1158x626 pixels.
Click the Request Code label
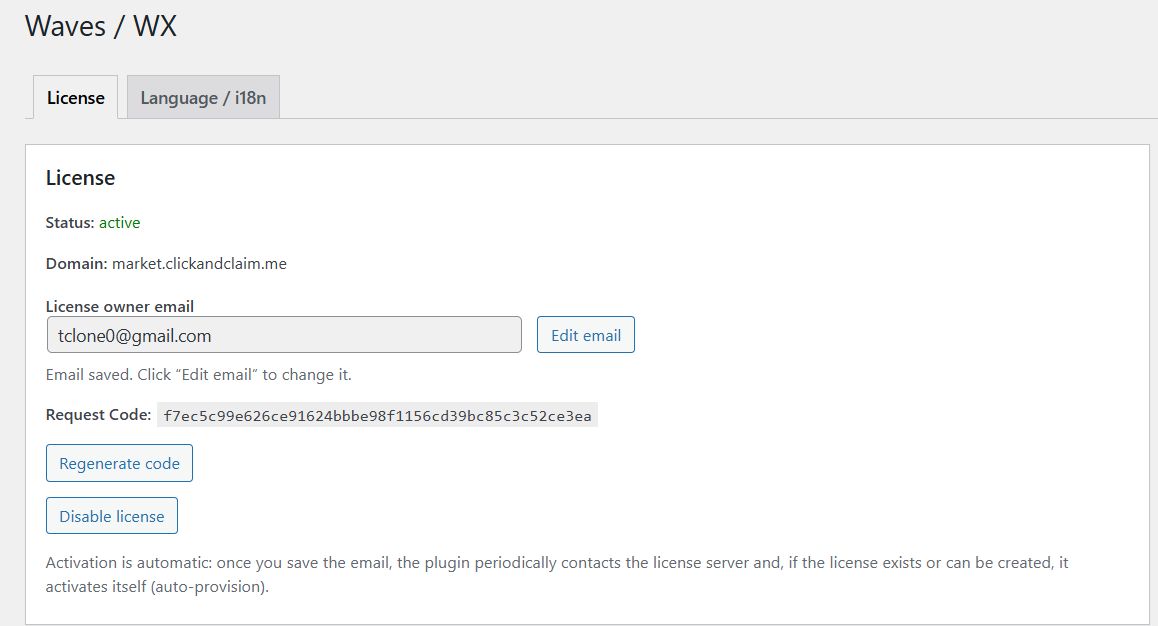tap(98, 414)
